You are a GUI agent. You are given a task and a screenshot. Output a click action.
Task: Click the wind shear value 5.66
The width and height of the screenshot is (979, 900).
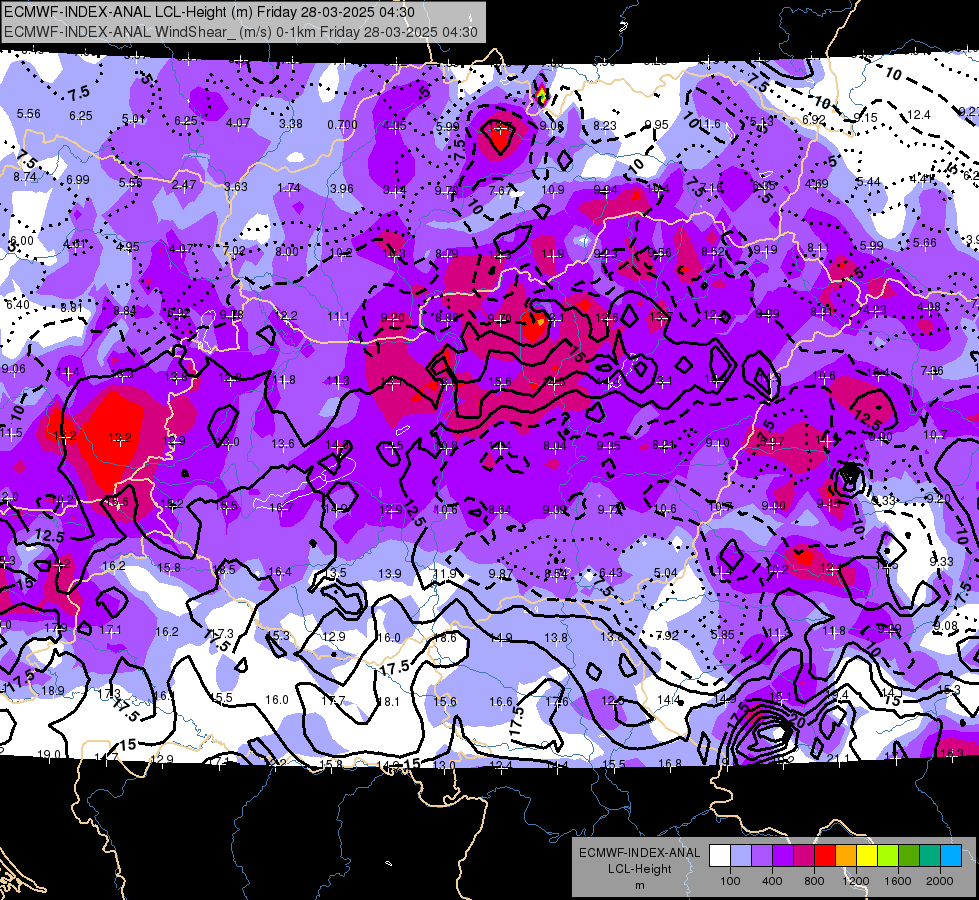pyautogui.click(x=925, y=242)
